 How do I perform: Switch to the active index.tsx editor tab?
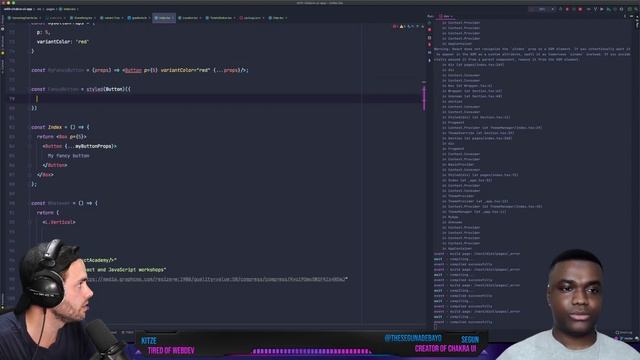click(x=164, y=18)
